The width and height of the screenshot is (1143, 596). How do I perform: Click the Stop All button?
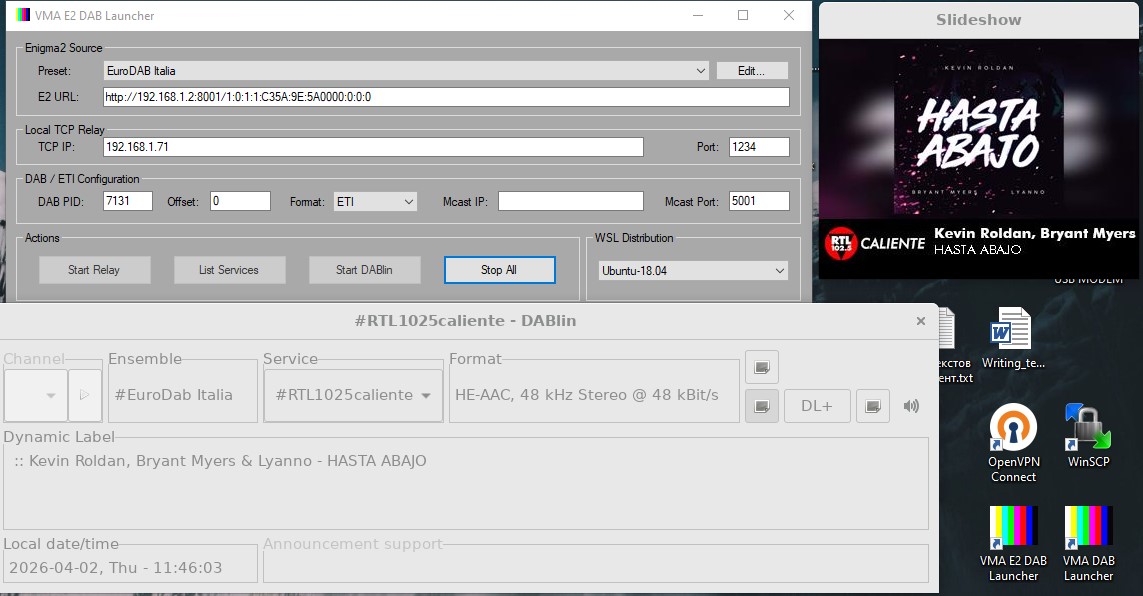[x=499, y=270]
